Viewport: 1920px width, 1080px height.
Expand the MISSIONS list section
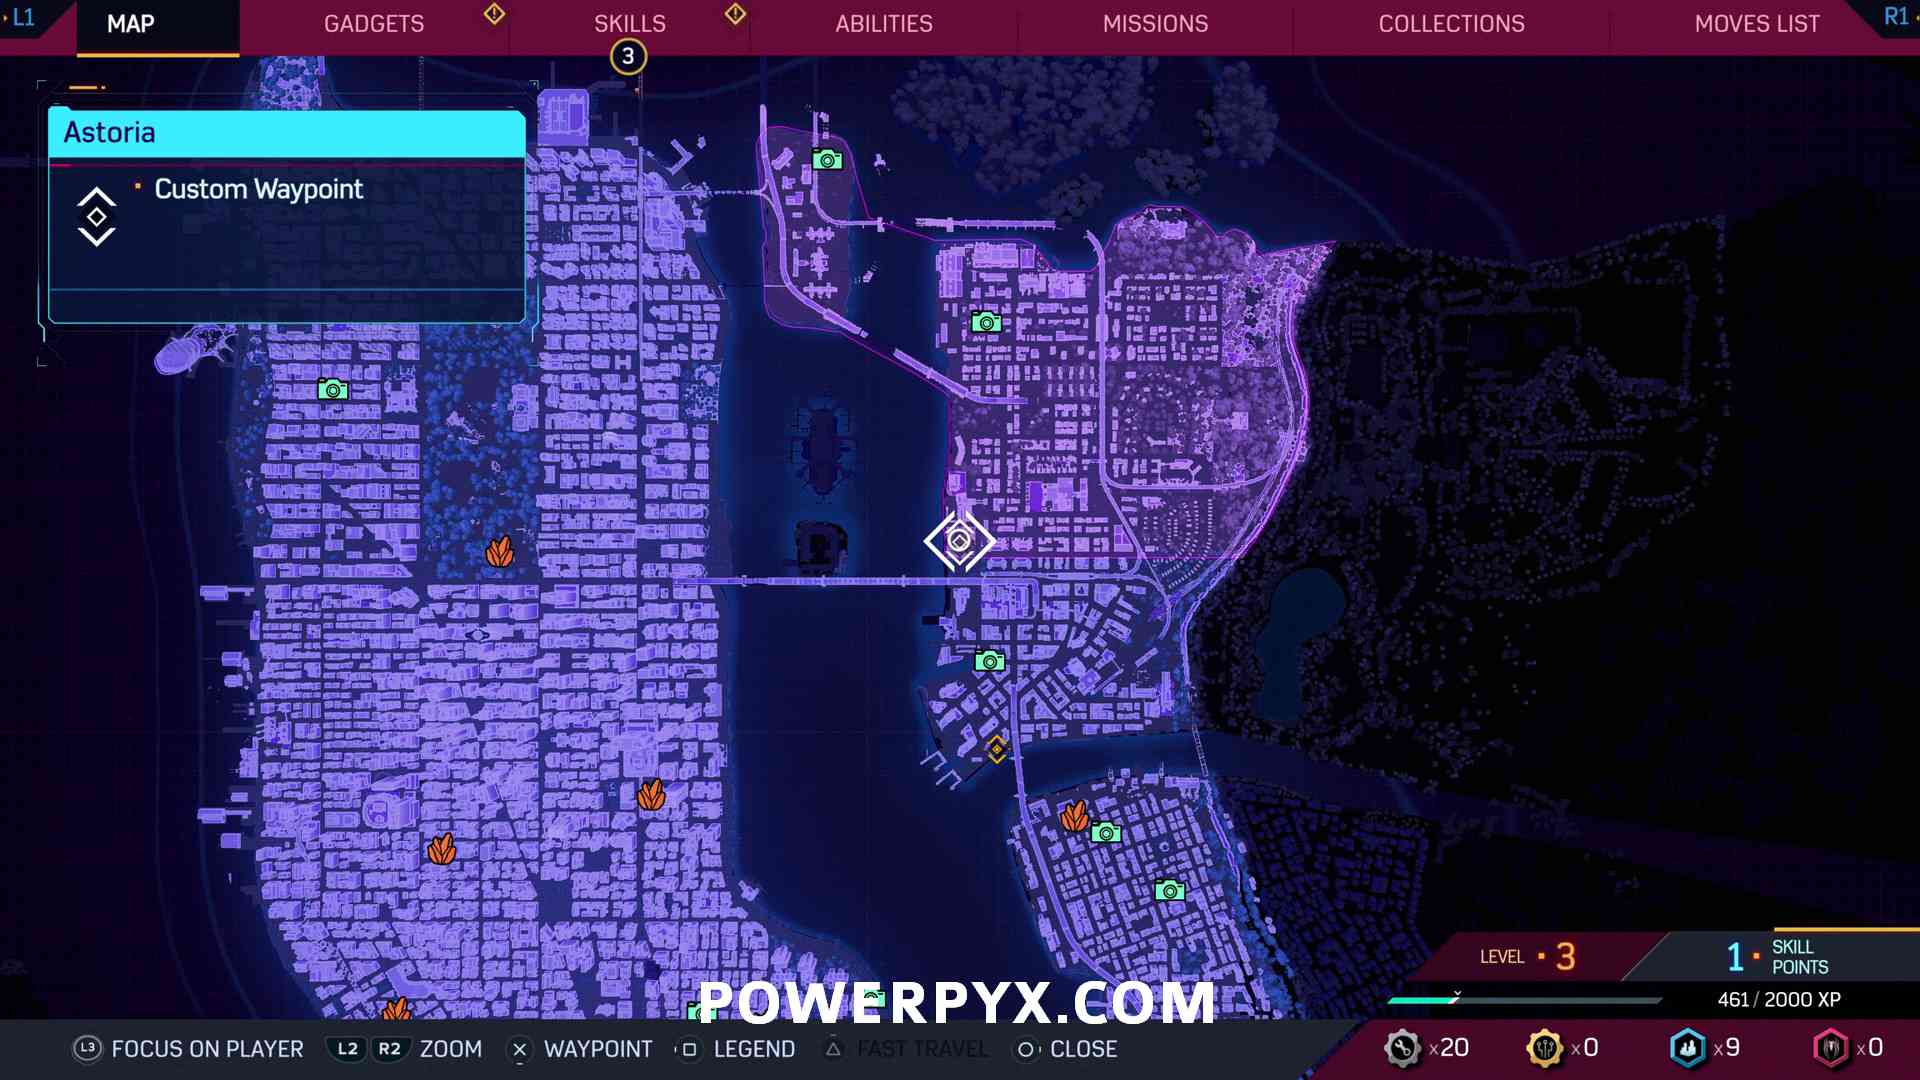pos(1155,24)
